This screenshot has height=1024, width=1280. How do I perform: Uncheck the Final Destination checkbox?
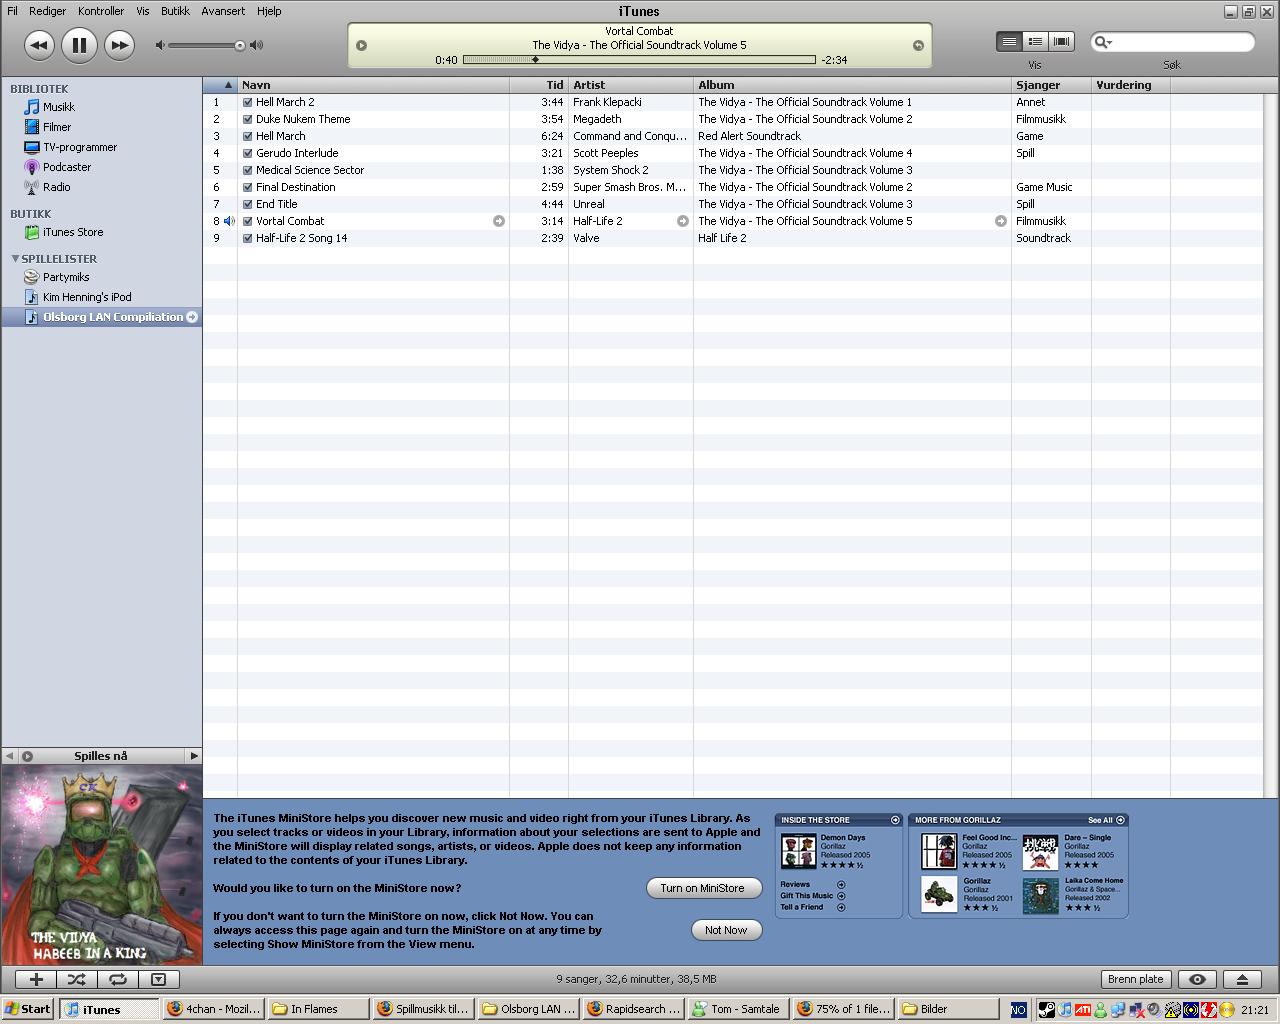247,187
